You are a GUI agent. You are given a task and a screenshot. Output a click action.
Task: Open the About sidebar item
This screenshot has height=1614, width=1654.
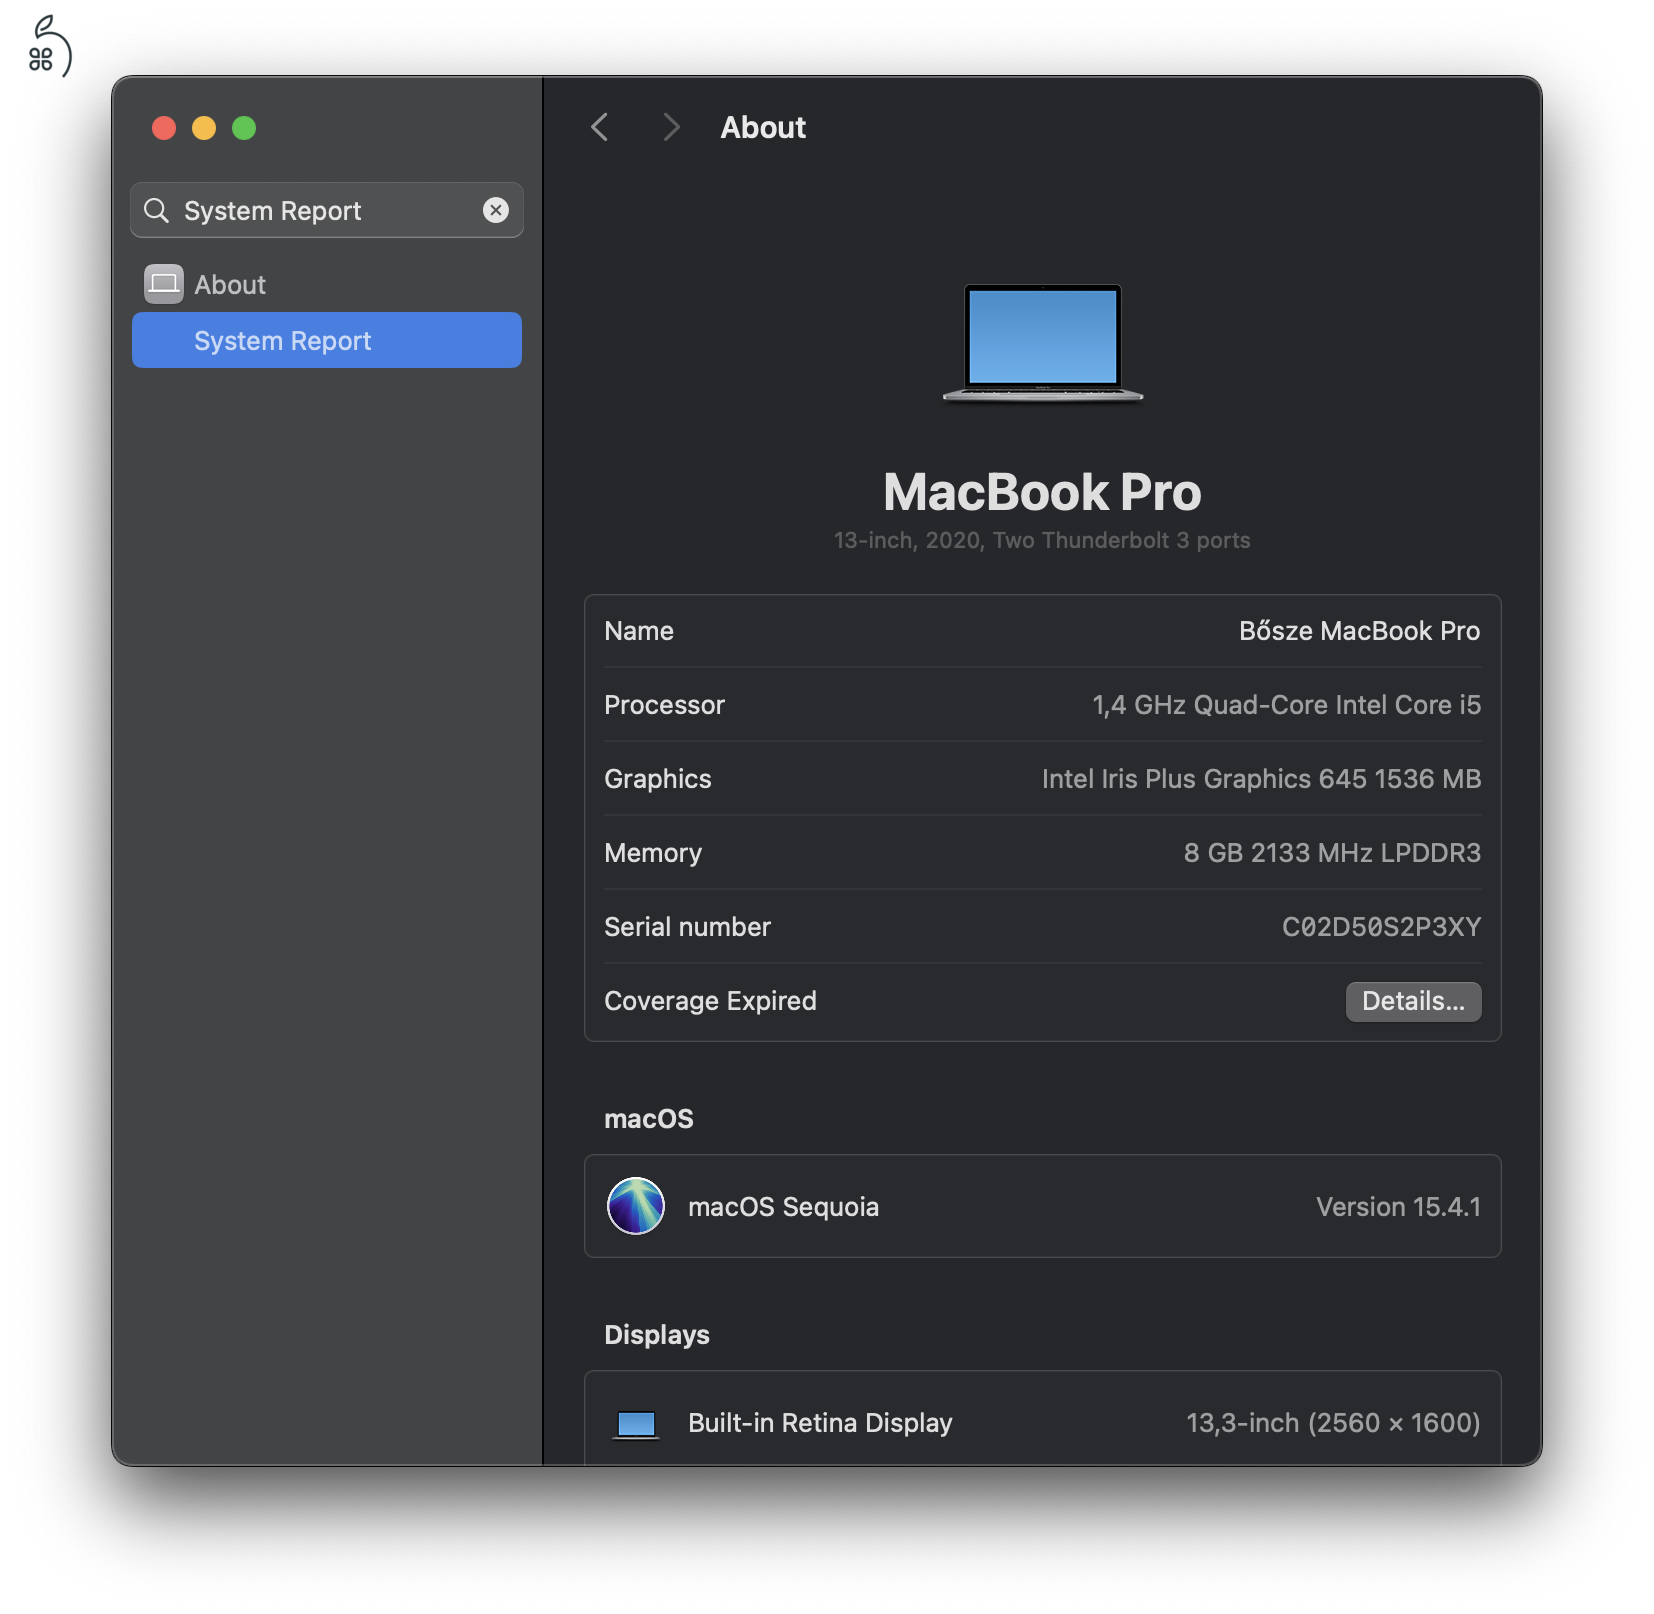coord(327,285)
